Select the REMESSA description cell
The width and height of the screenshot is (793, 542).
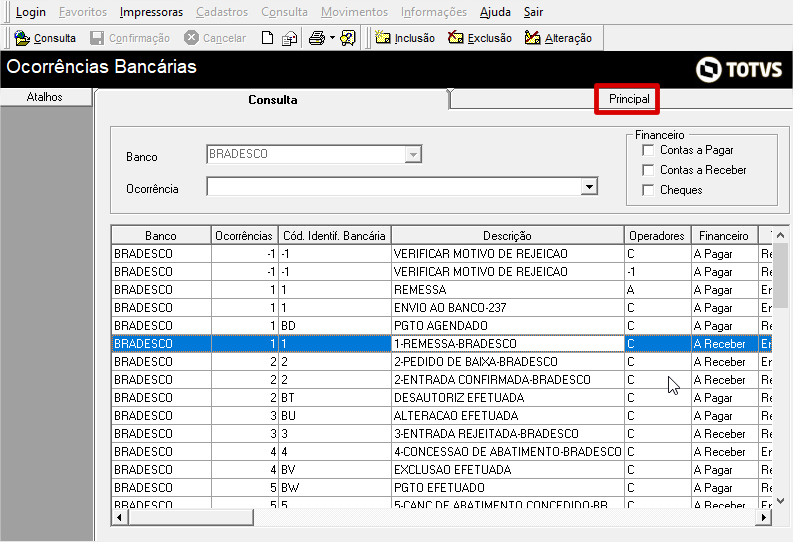[x=507, y=290]
